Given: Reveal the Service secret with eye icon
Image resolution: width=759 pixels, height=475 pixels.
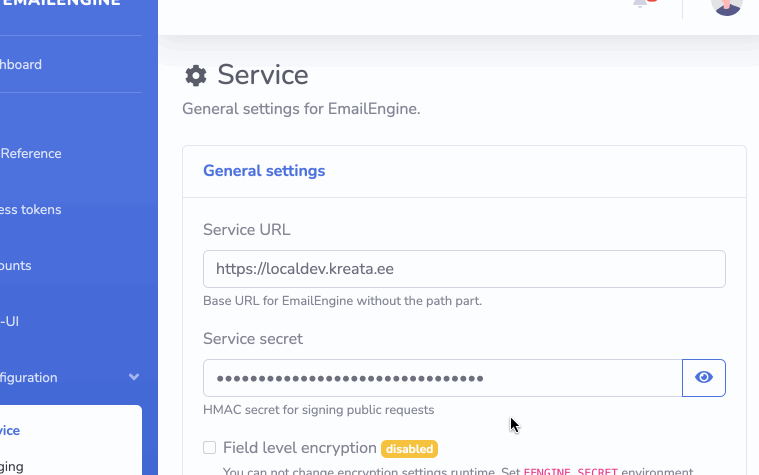Looking at the screenshot, I should [x=703, y=378].
